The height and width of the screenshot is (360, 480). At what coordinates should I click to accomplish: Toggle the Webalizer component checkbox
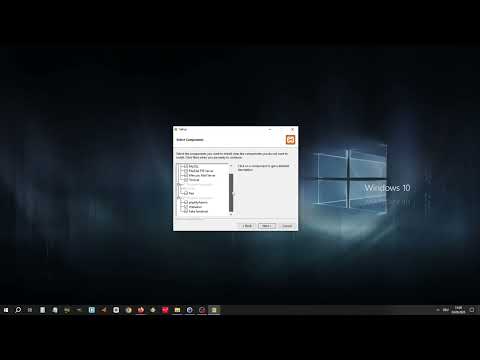[x=186, y=207]
